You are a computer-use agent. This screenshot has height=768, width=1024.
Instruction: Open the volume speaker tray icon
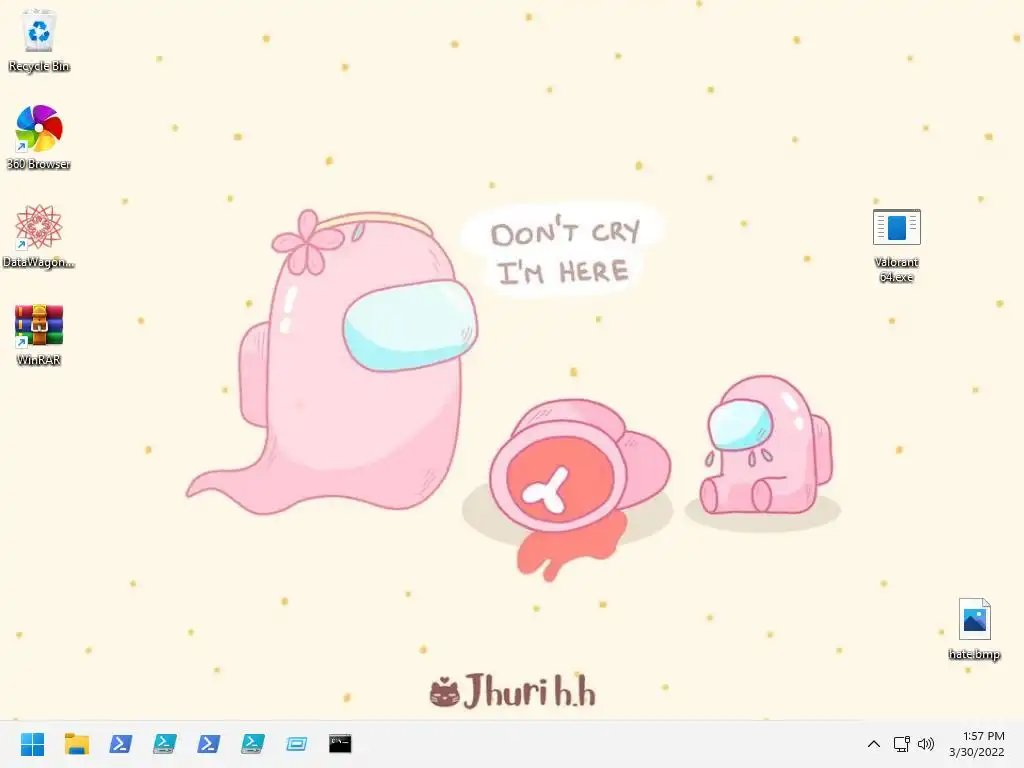tap(925, 744)
